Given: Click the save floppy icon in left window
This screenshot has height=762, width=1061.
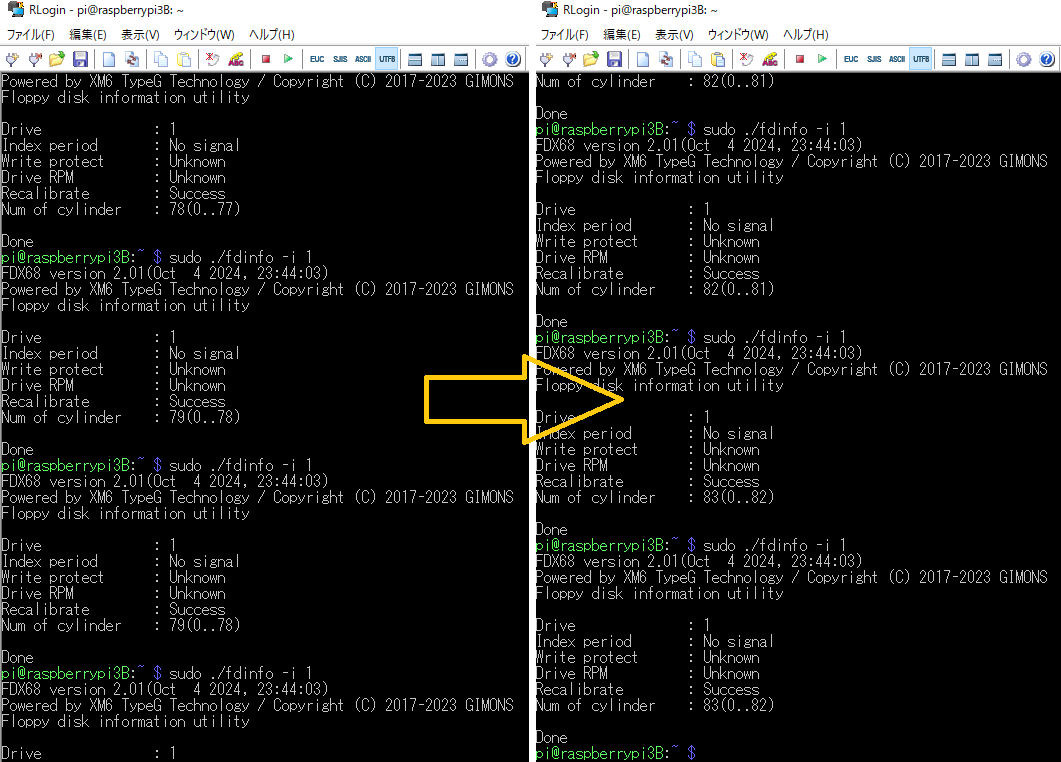Looking at the screenshot, I should pyautogui.click(x=80, y=59).
